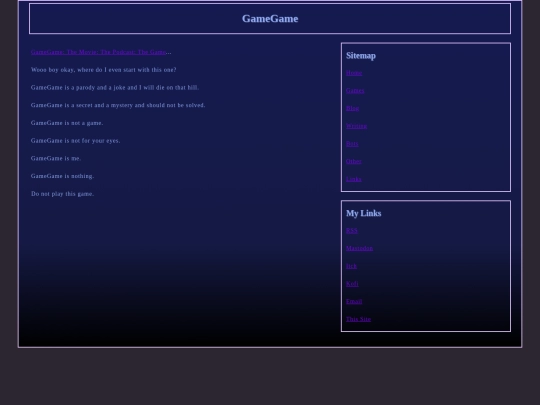Select the Email link under My Links
Screen dimensions: 540x405
coord(354,301)
